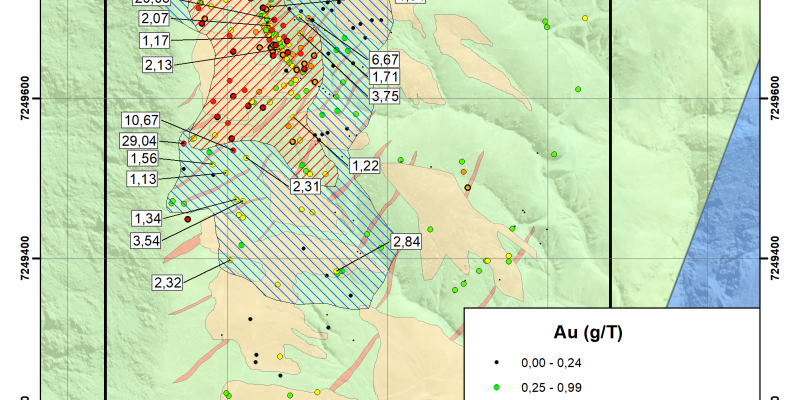Image resolution: width=800 pixels, height=400 pixels.
Task: Click the 2,32 callout box
Action: (169, 283)
